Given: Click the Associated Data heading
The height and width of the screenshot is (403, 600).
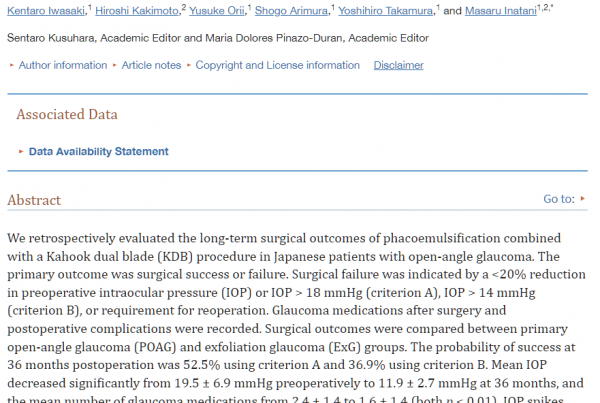Looking at the screenshot, I should coord(67,114).
